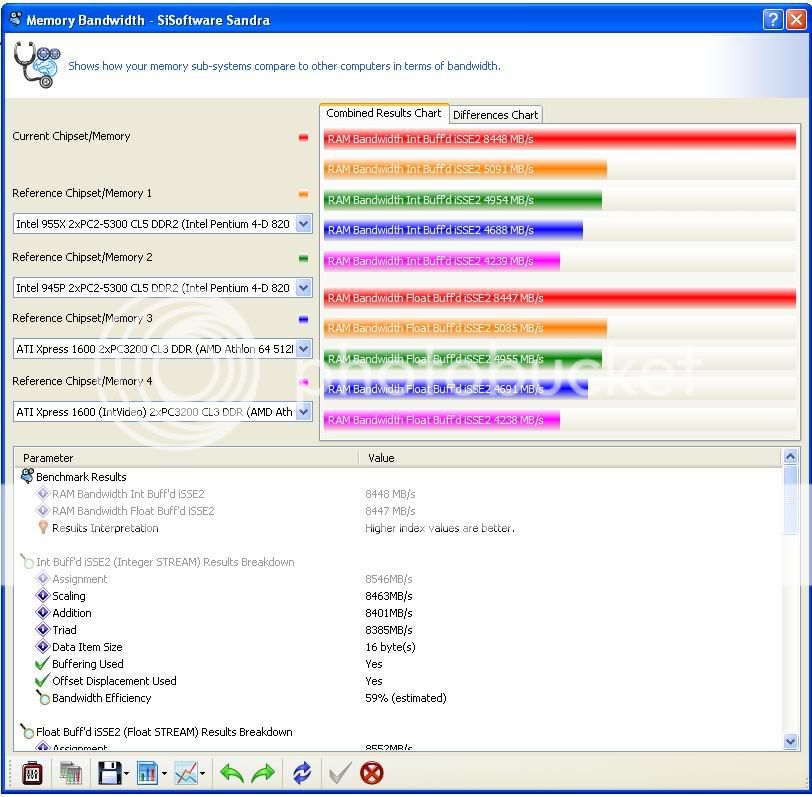Screen dimensions: 812x797
Task: Click the blue Reference Chipset/Memory 3 swatch
Action: [x=303, y=319]
